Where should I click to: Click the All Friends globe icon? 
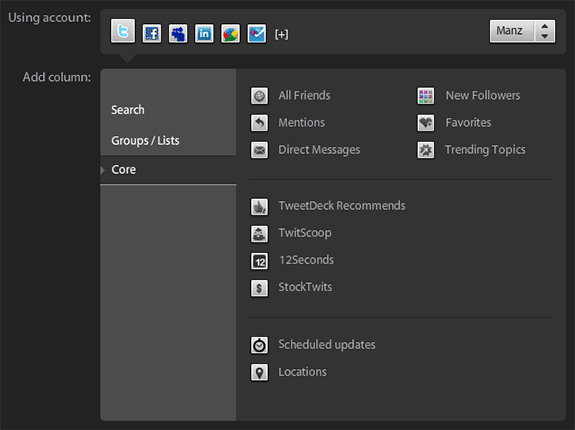click(x=259, y=96)
